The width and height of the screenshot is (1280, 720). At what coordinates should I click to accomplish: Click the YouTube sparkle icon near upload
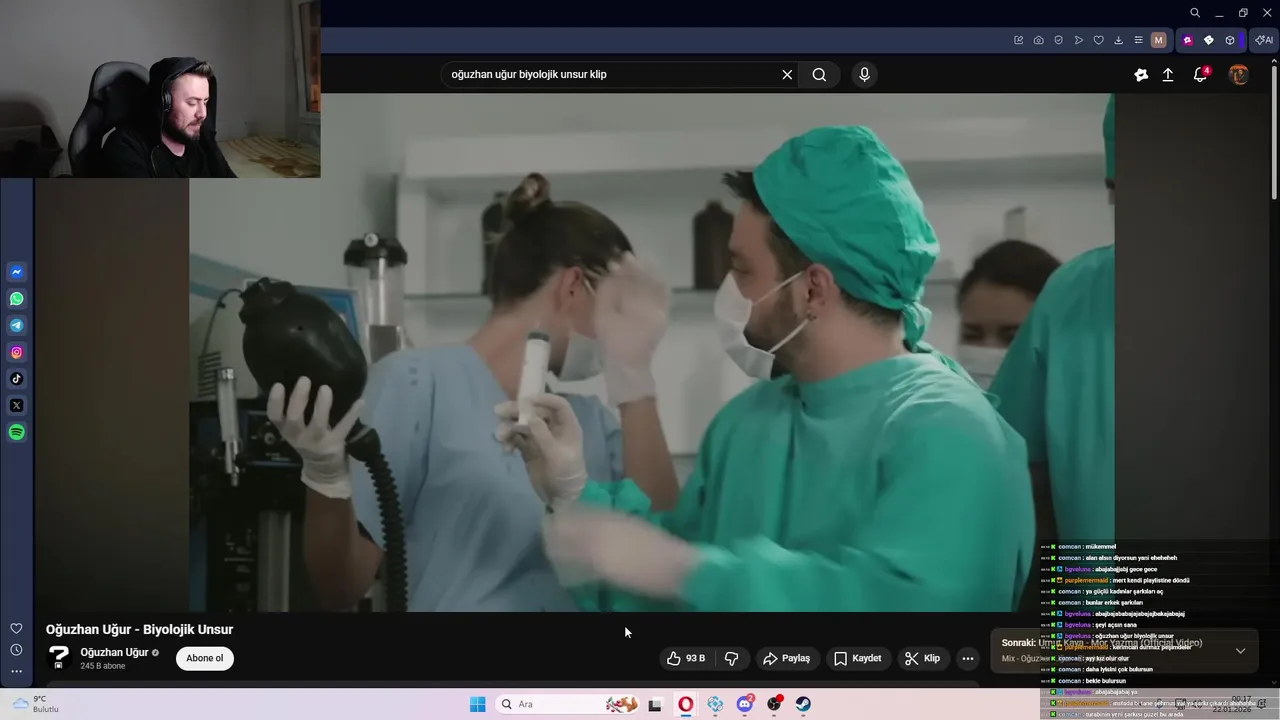[x=1141, y=74]
